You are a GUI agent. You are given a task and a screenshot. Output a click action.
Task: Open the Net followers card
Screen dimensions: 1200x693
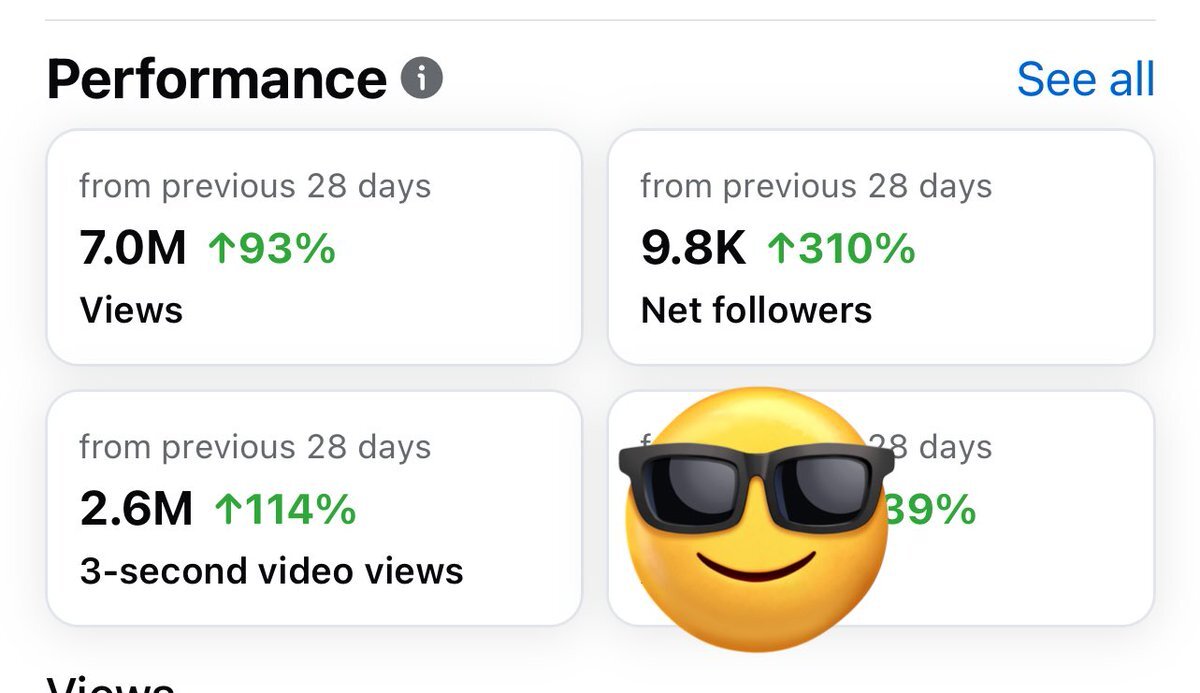click(x=881, y=247)
